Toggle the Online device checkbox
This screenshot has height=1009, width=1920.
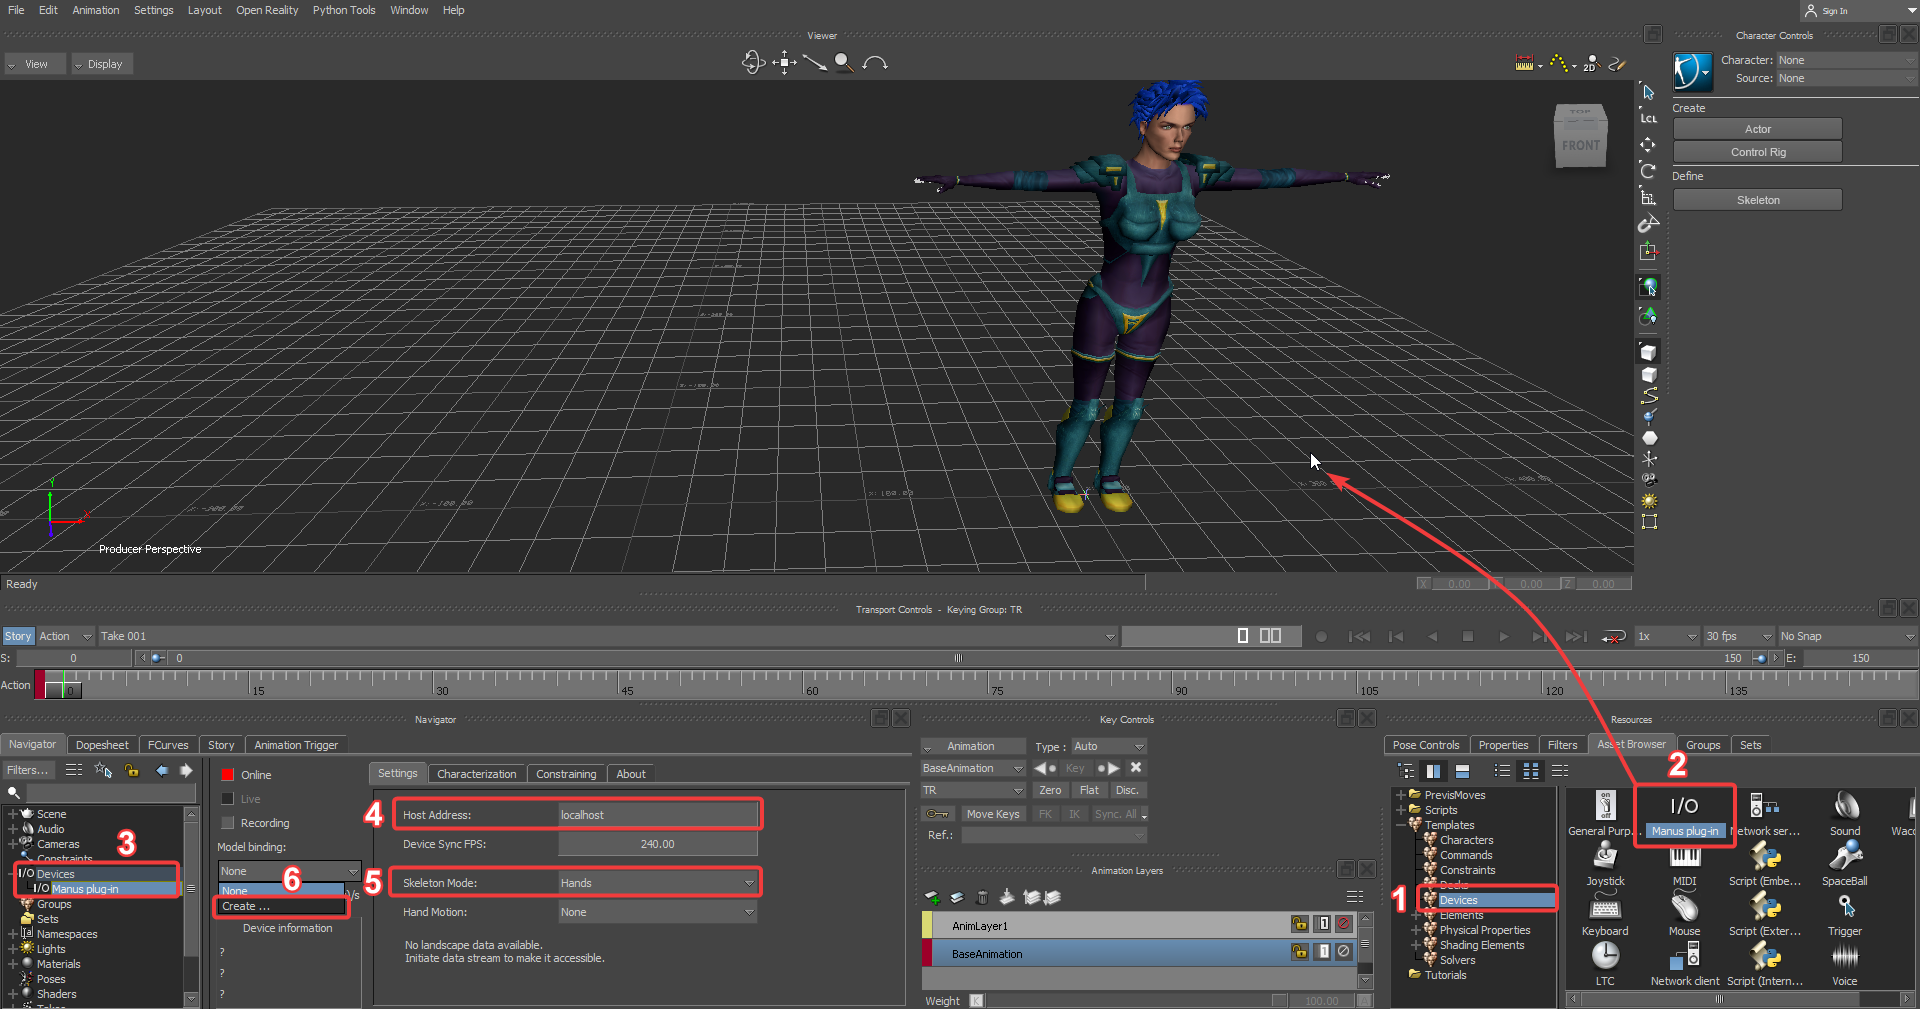(228, 775)
